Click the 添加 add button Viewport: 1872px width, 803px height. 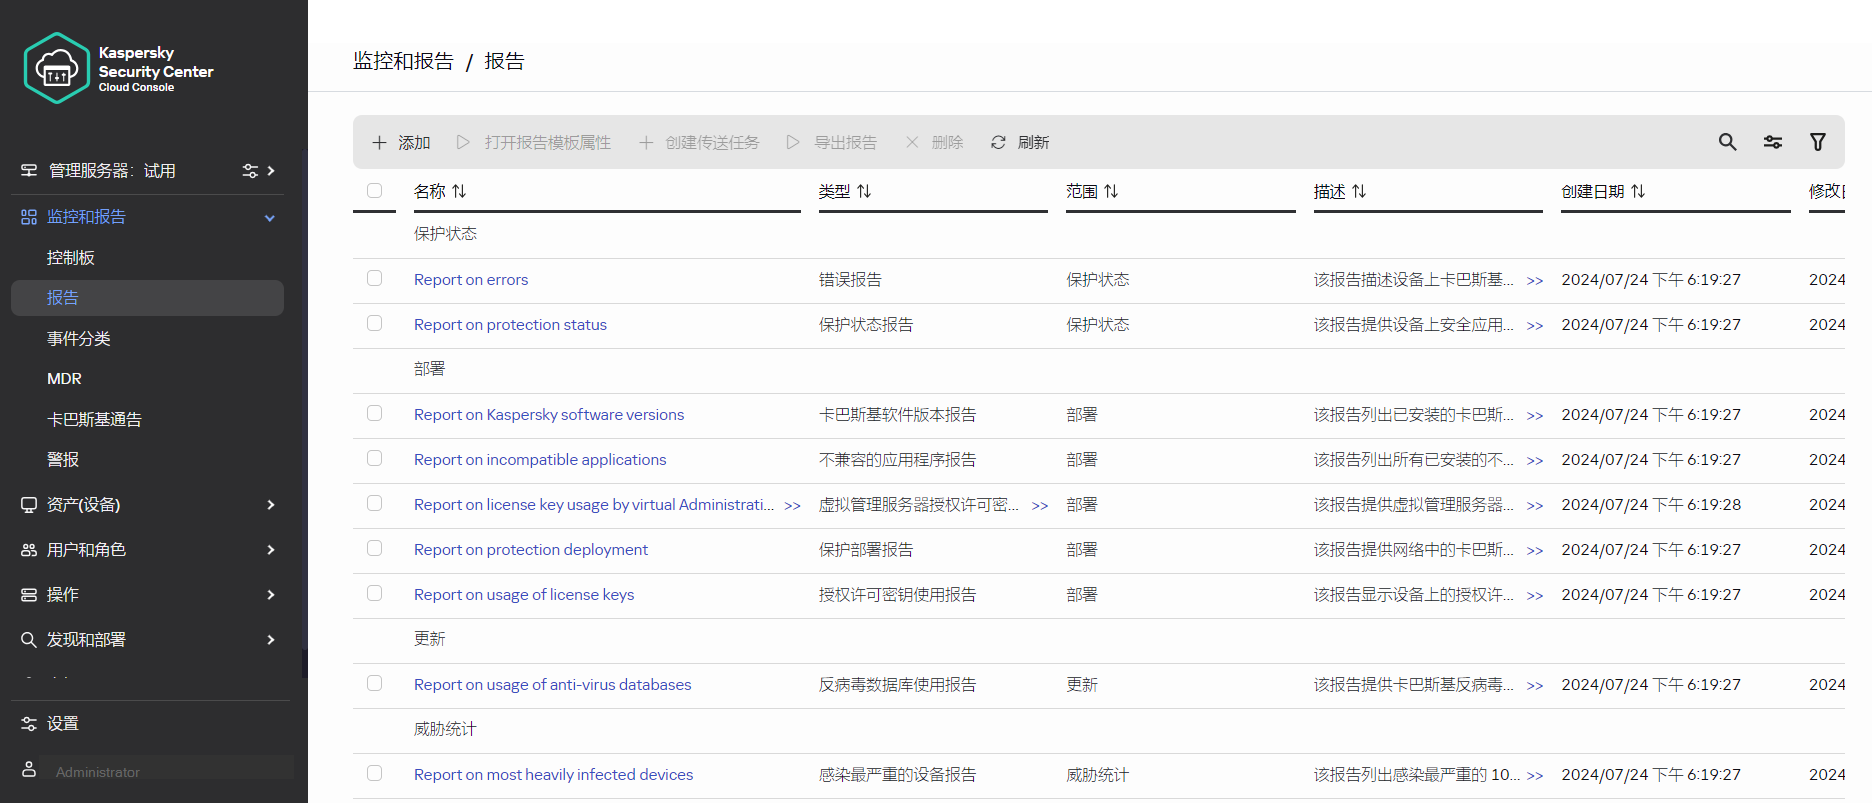point(401,143)
